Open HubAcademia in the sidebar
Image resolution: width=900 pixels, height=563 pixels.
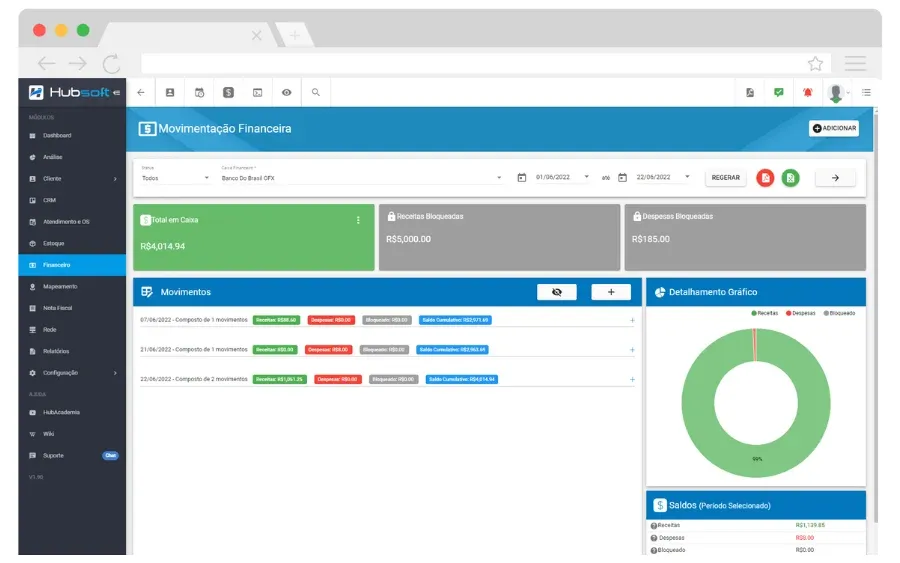click(72, 413)
